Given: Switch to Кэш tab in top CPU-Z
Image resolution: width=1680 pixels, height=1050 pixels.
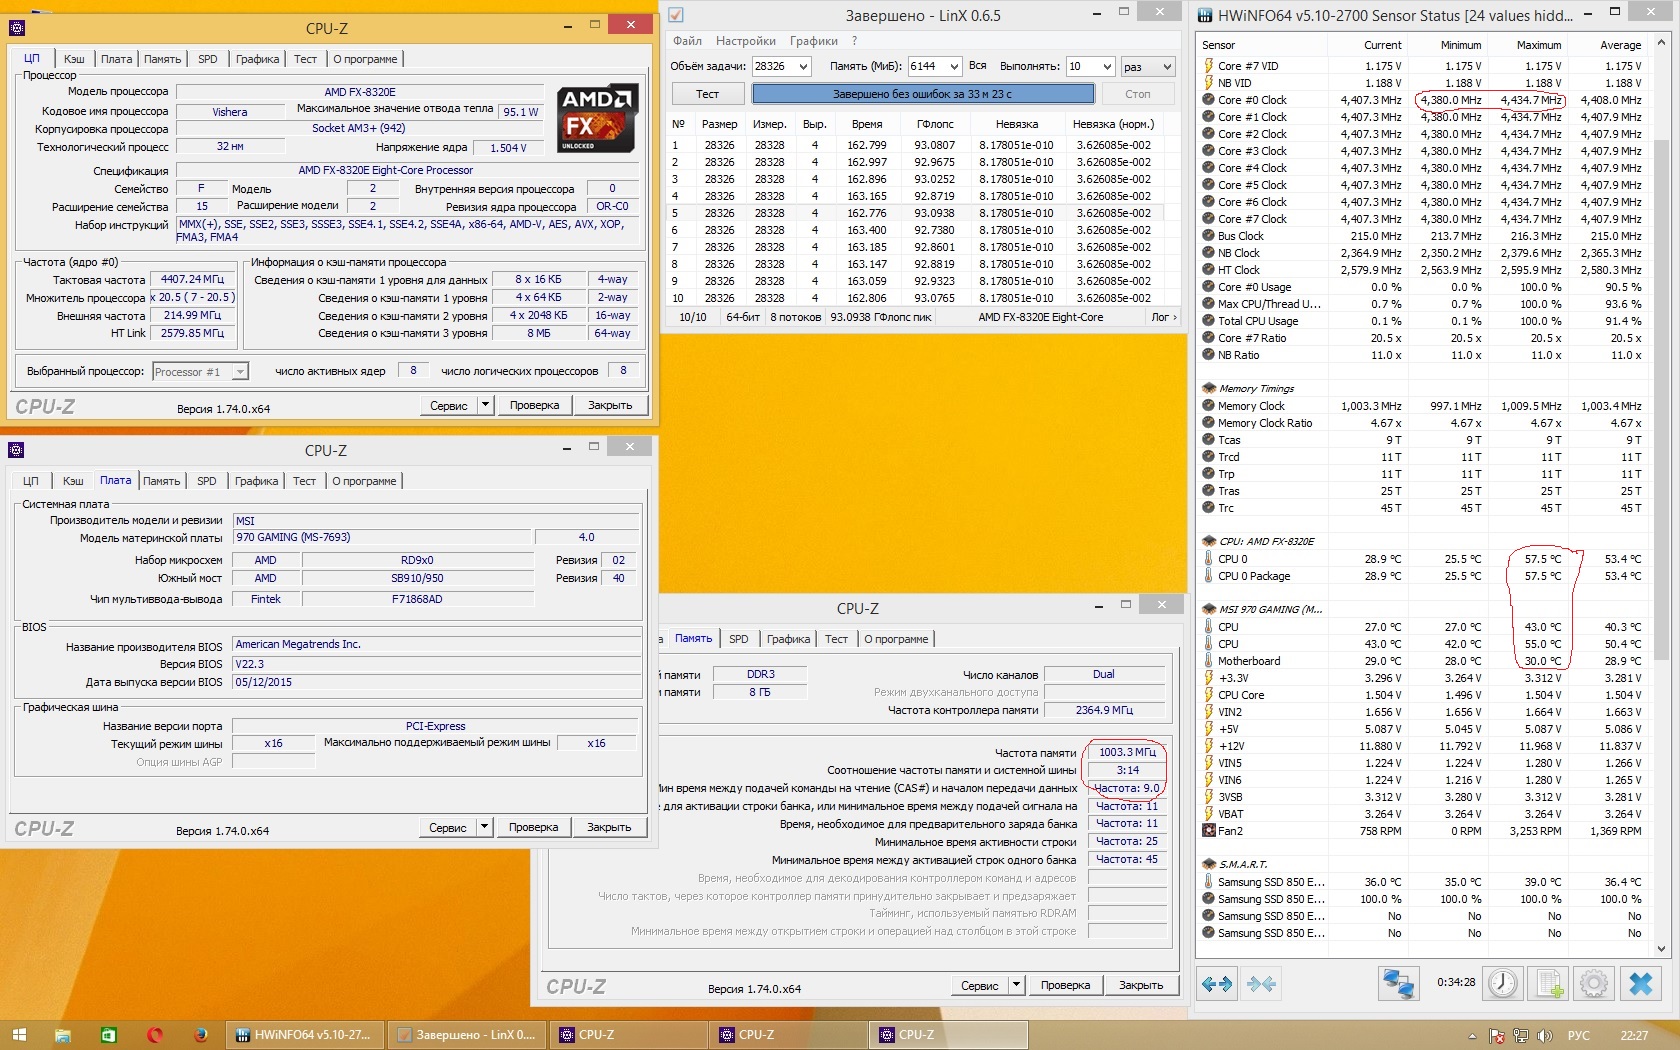Looking at the screenshot, I should [74, 59].
